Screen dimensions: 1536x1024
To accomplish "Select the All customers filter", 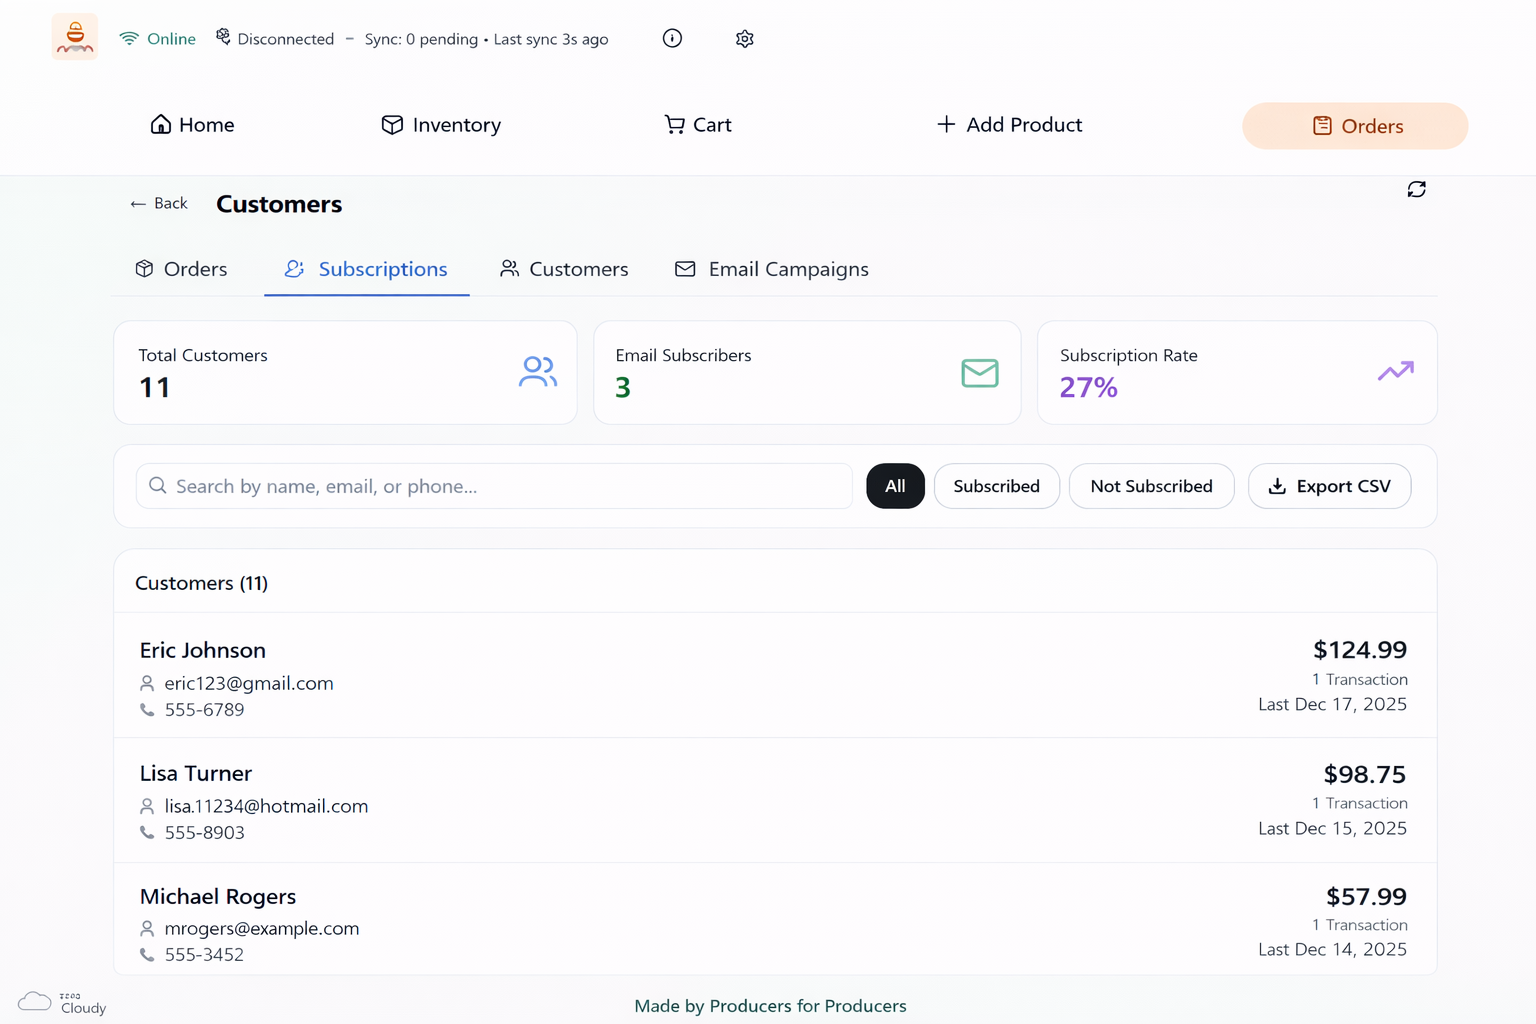I will click(x=895, y=486).
